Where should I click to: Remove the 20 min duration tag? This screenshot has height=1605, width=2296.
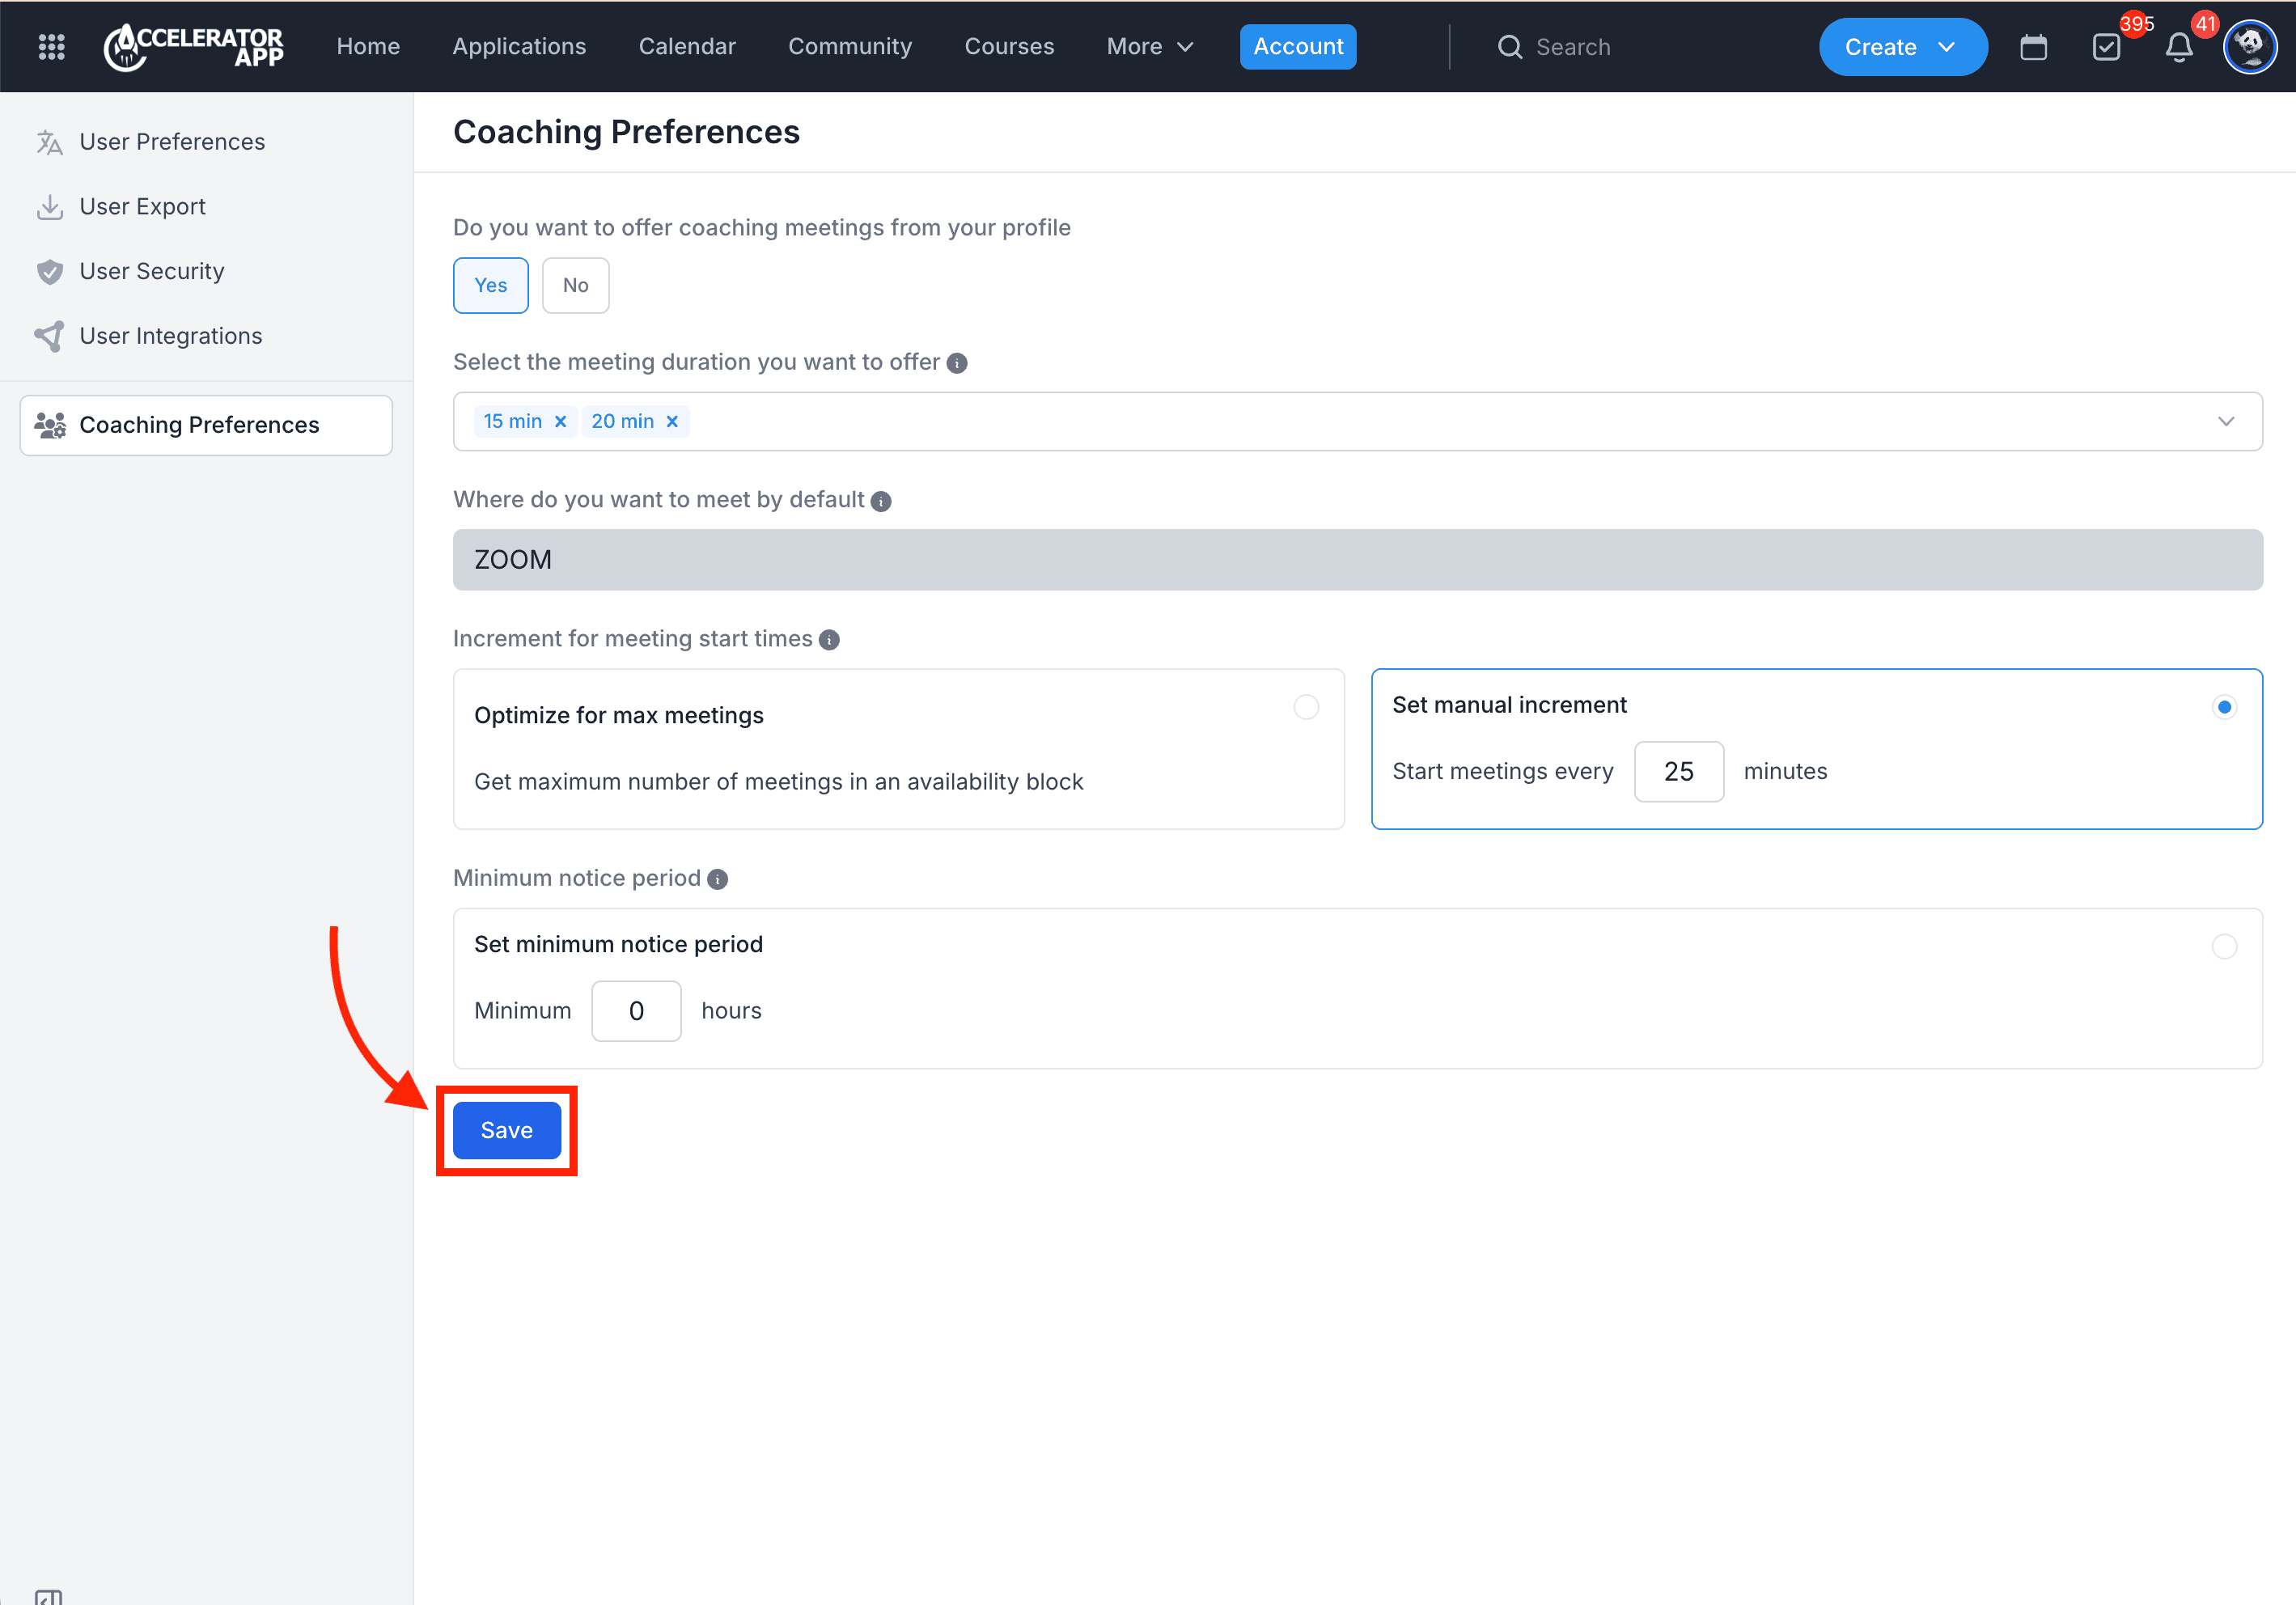pos(673,421)
